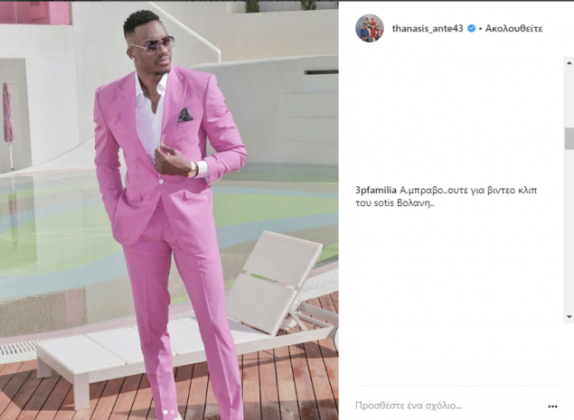Click the comment line του sotis Βολανη

pos(395,203)
